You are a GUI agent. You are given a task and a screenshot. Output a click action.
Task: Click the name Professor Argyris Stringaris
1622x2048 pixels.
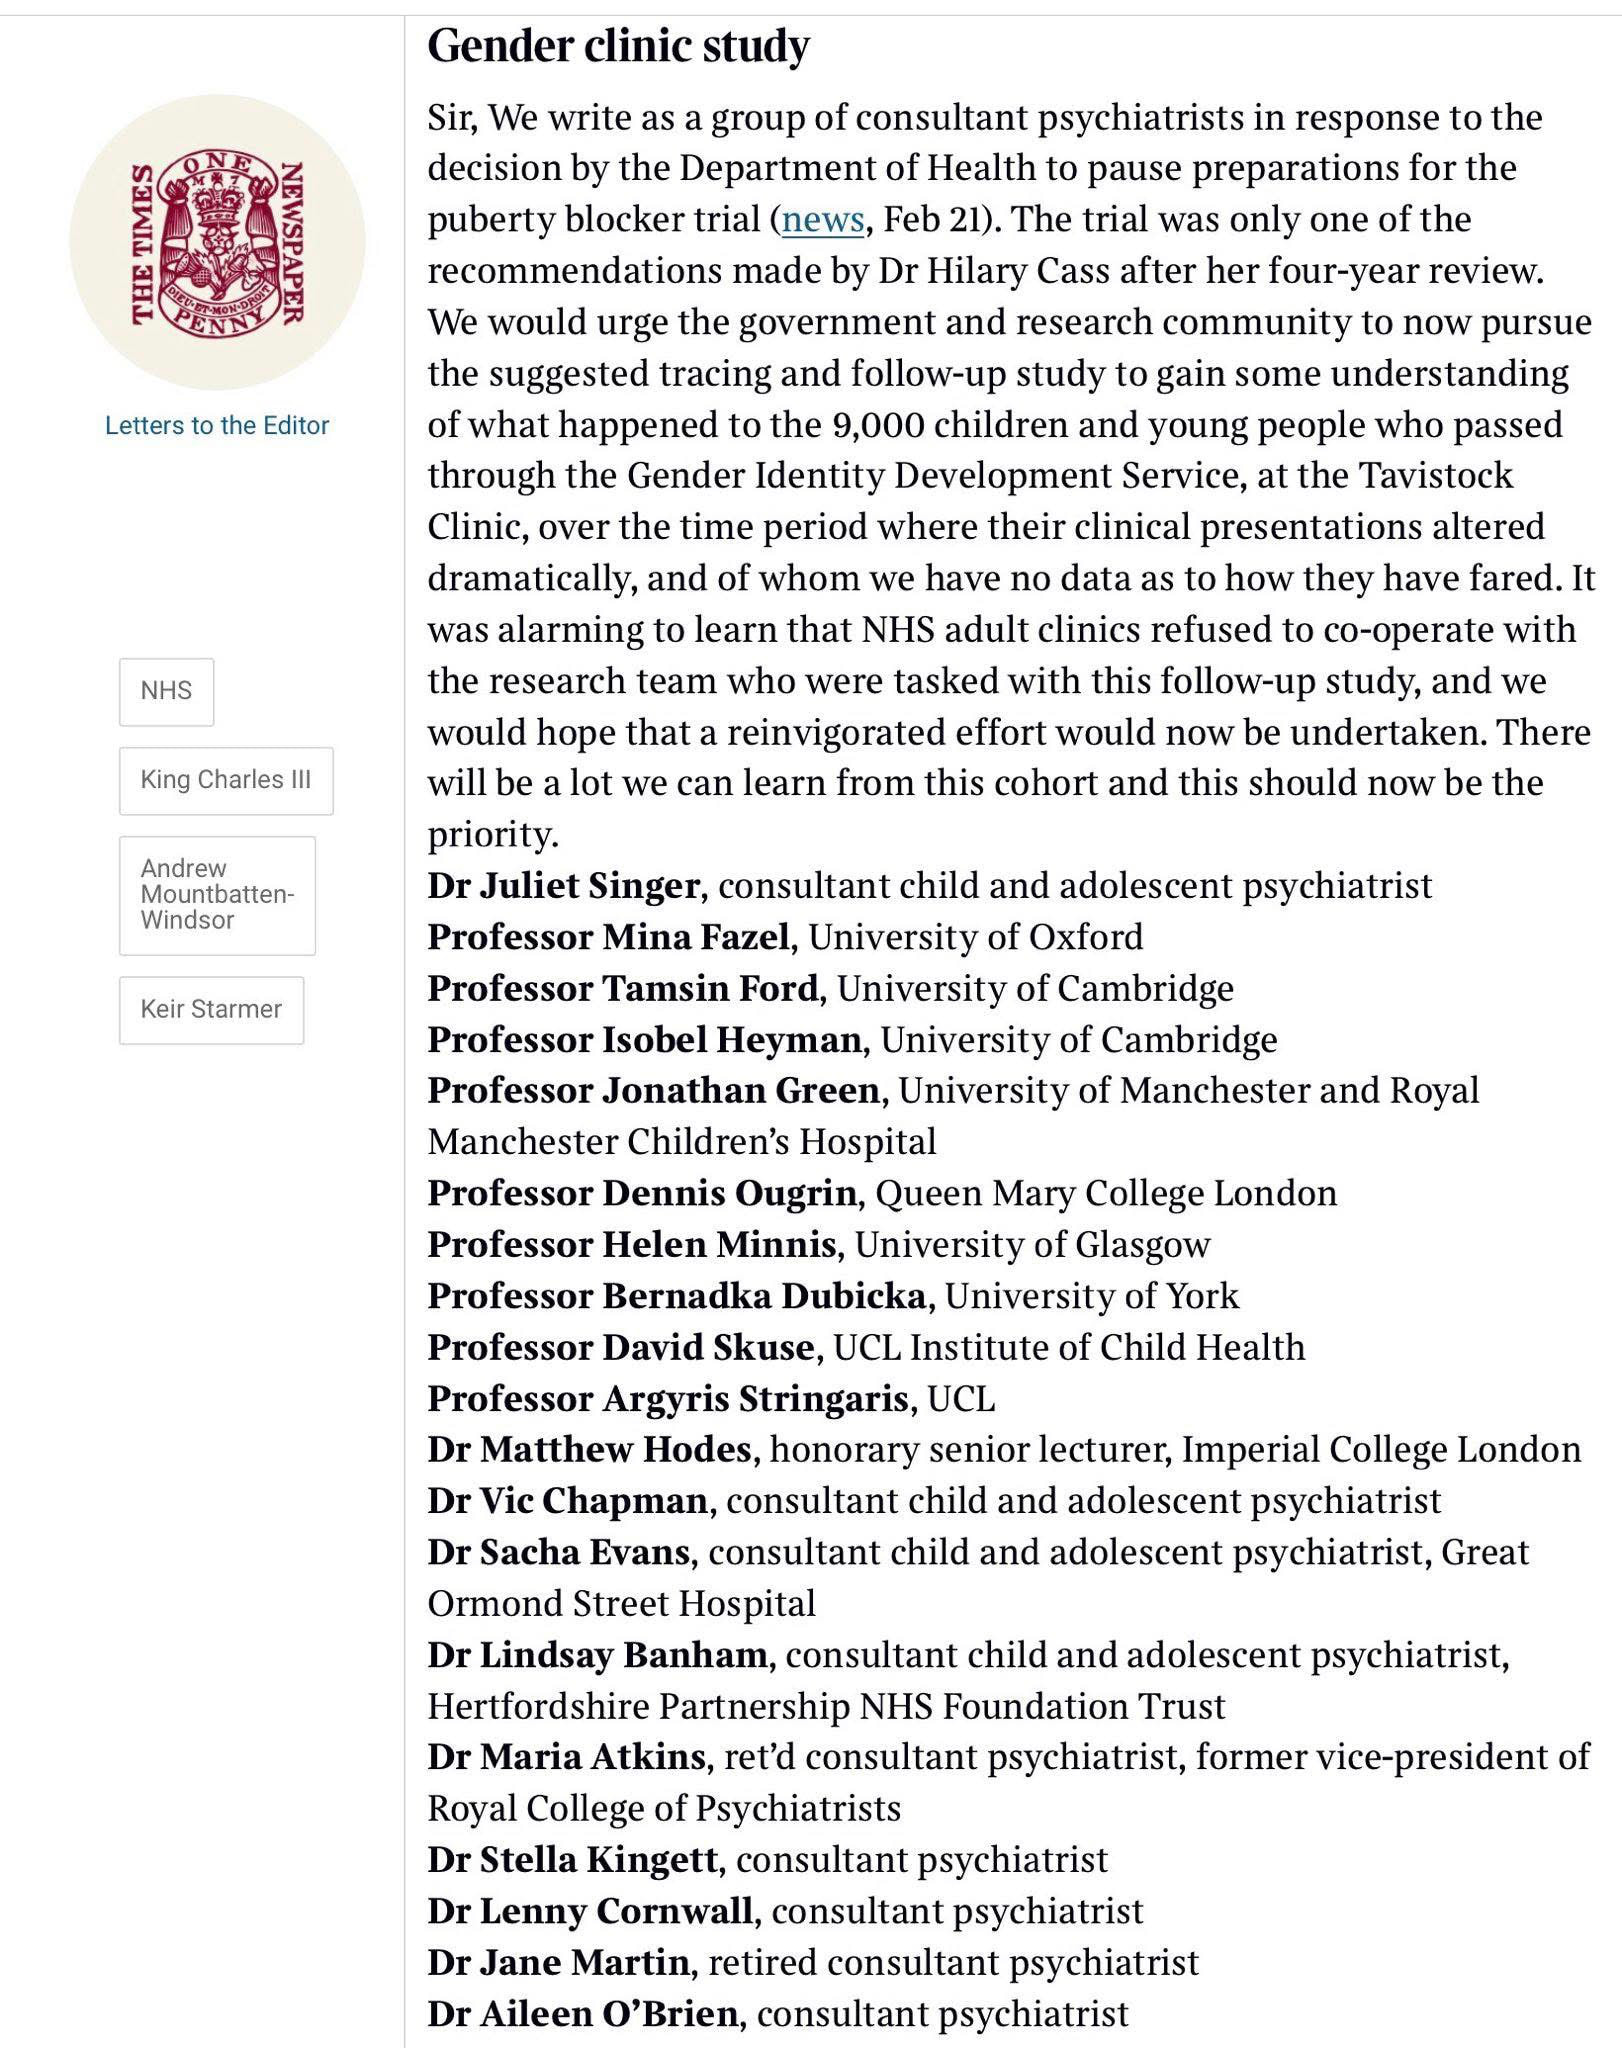click(667, 1399)
